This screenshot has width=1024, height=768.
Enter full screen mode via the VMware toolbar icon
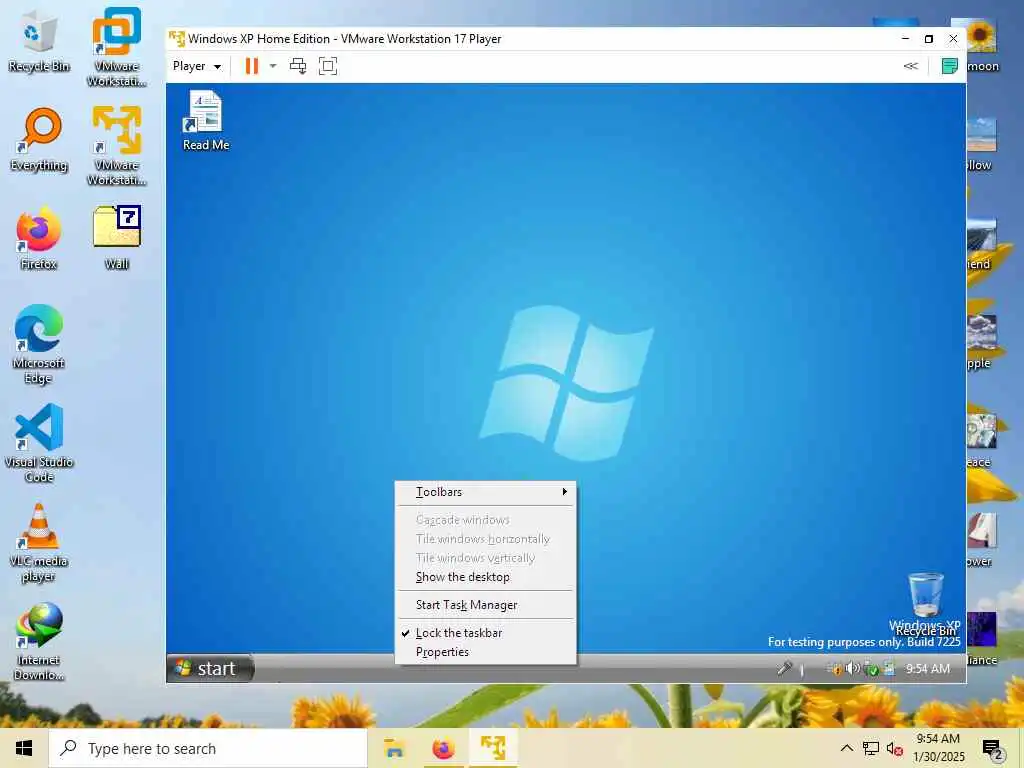tap(328, 66)
